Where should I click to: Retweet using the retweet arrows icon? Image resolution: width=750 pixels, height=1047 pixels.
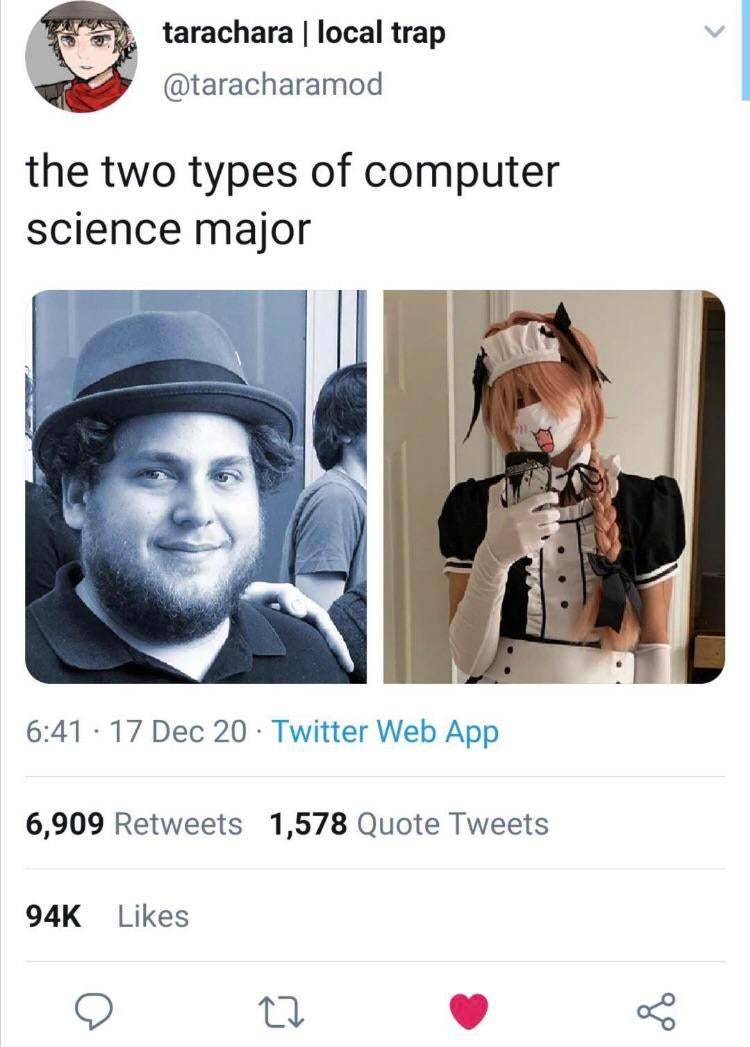point(281,1010)
